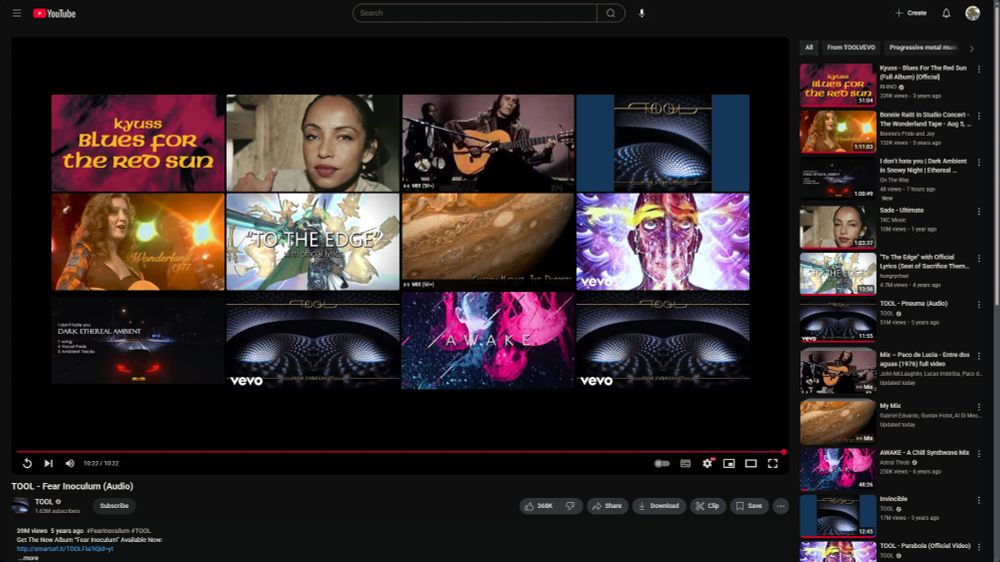1000x562 pixels.
Task: Open options for Invincible sidebar video
Action: (x=979, y=500)
